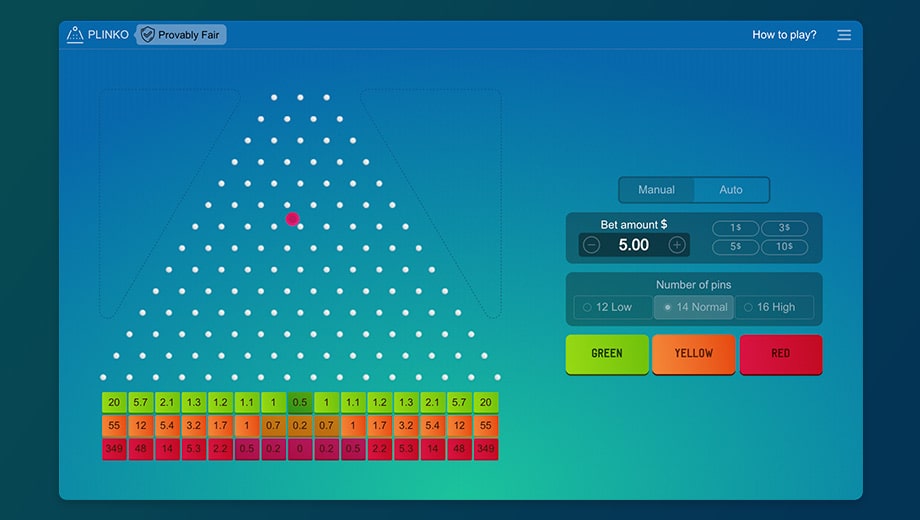Switch to the Manual tab
The height and width of the screenshot is (520, 920).
pyautogui.click(x=656, y=190)
